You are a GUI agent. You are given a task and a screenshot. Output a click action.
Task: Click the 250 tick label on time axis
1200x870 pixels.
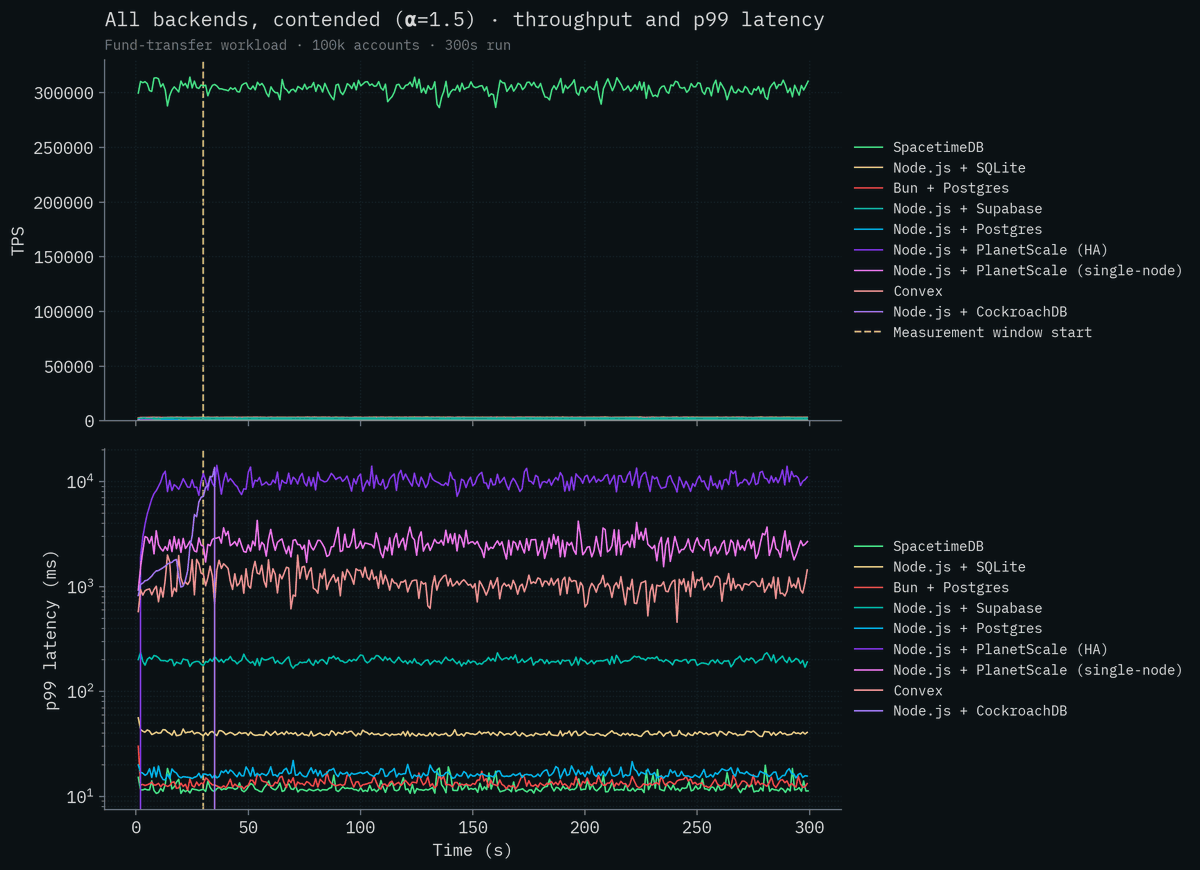point(697,828)
